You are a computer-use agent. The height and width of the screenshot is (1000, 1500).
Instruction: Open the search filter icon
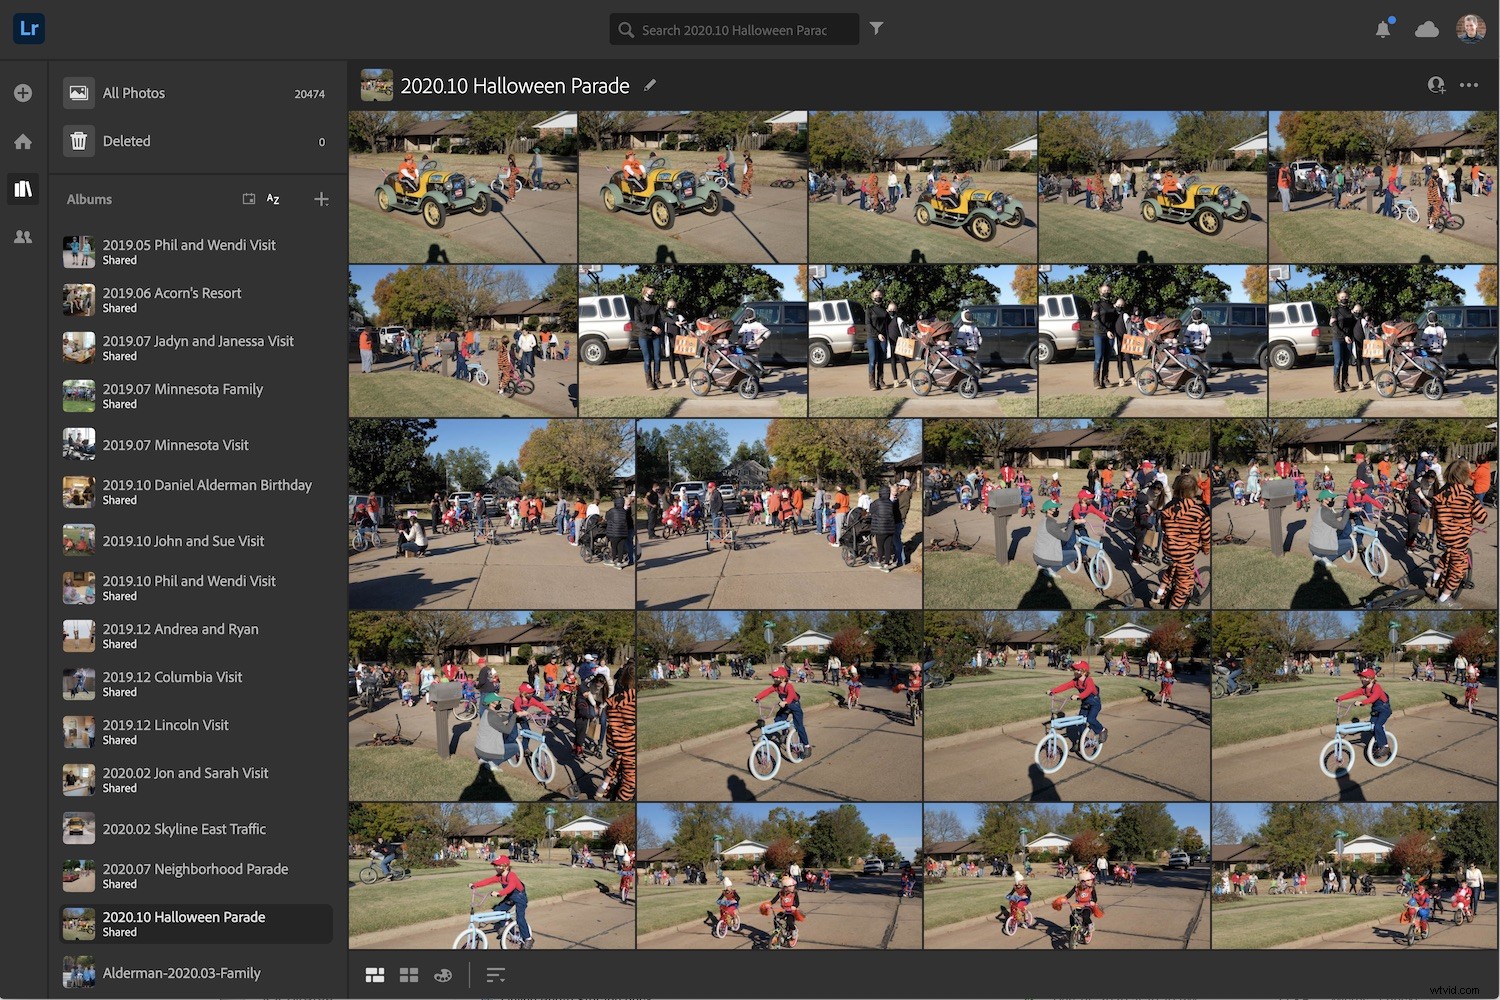[x=876, y=29]
